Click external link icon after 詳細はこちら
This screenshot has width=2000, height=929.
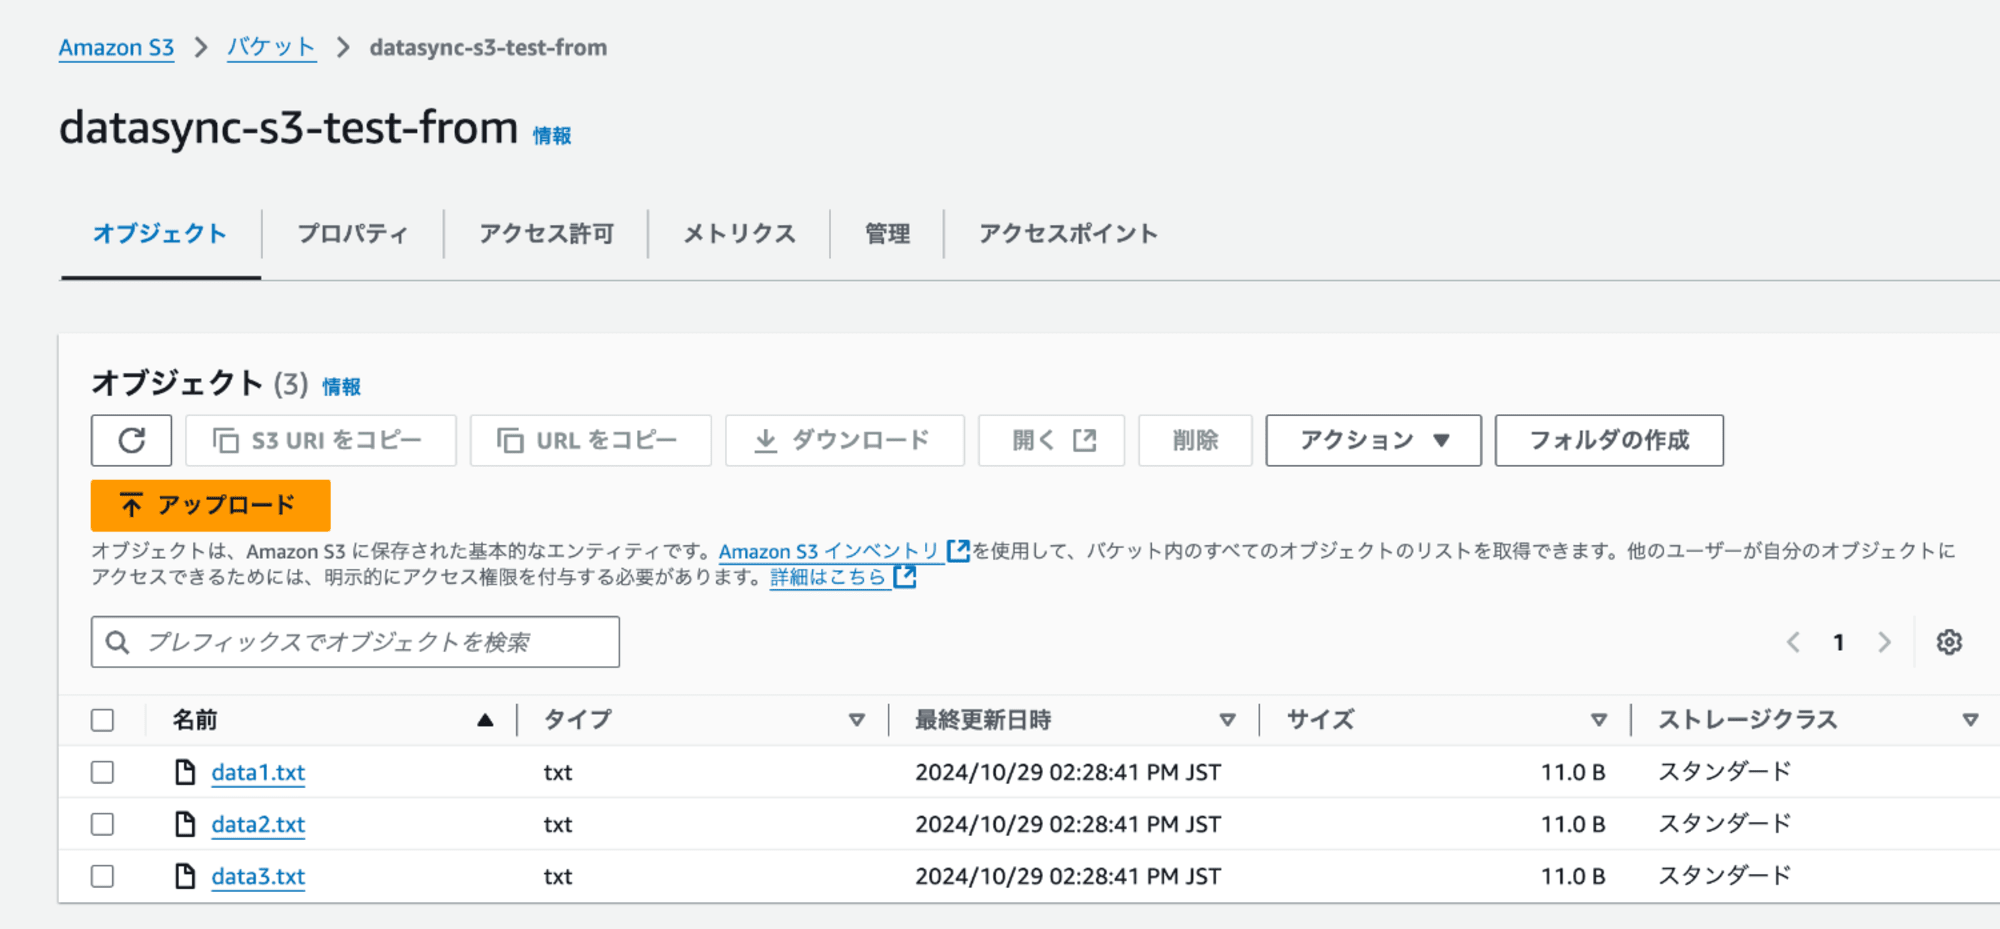tap(904, 576)
